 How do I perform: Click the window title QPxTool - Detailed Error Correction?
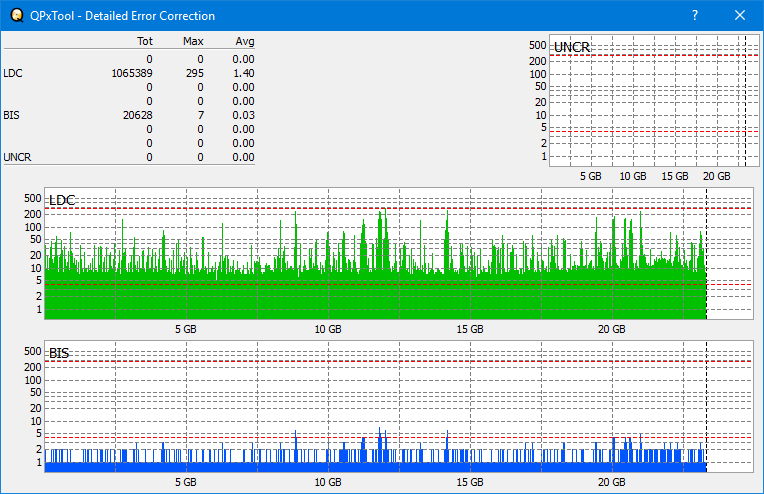[122, 16]
